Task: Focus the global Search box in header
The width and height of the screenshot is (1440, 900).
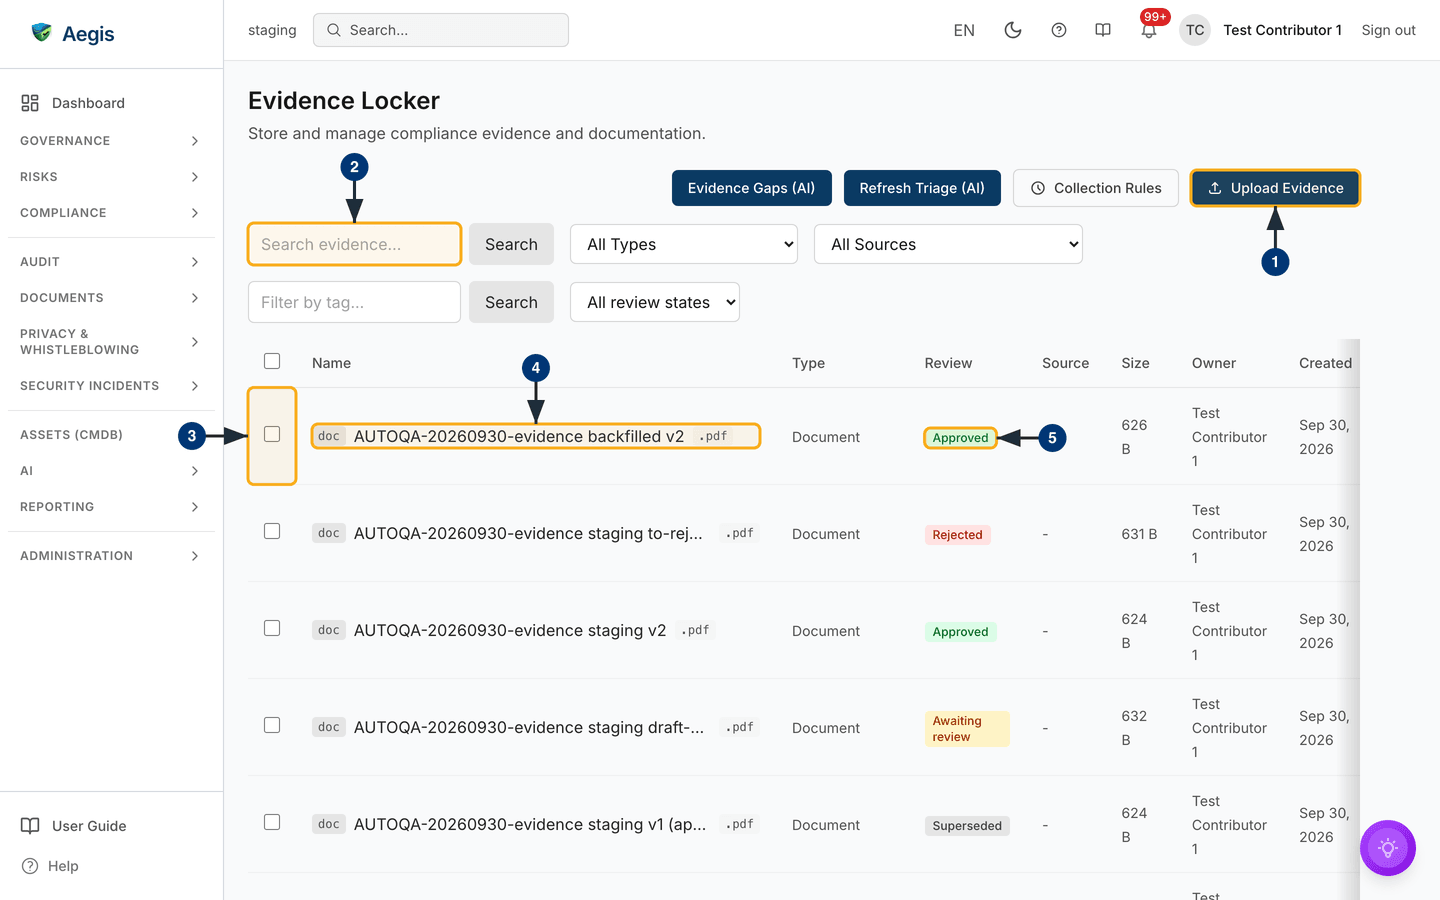Action: (441, 30)
